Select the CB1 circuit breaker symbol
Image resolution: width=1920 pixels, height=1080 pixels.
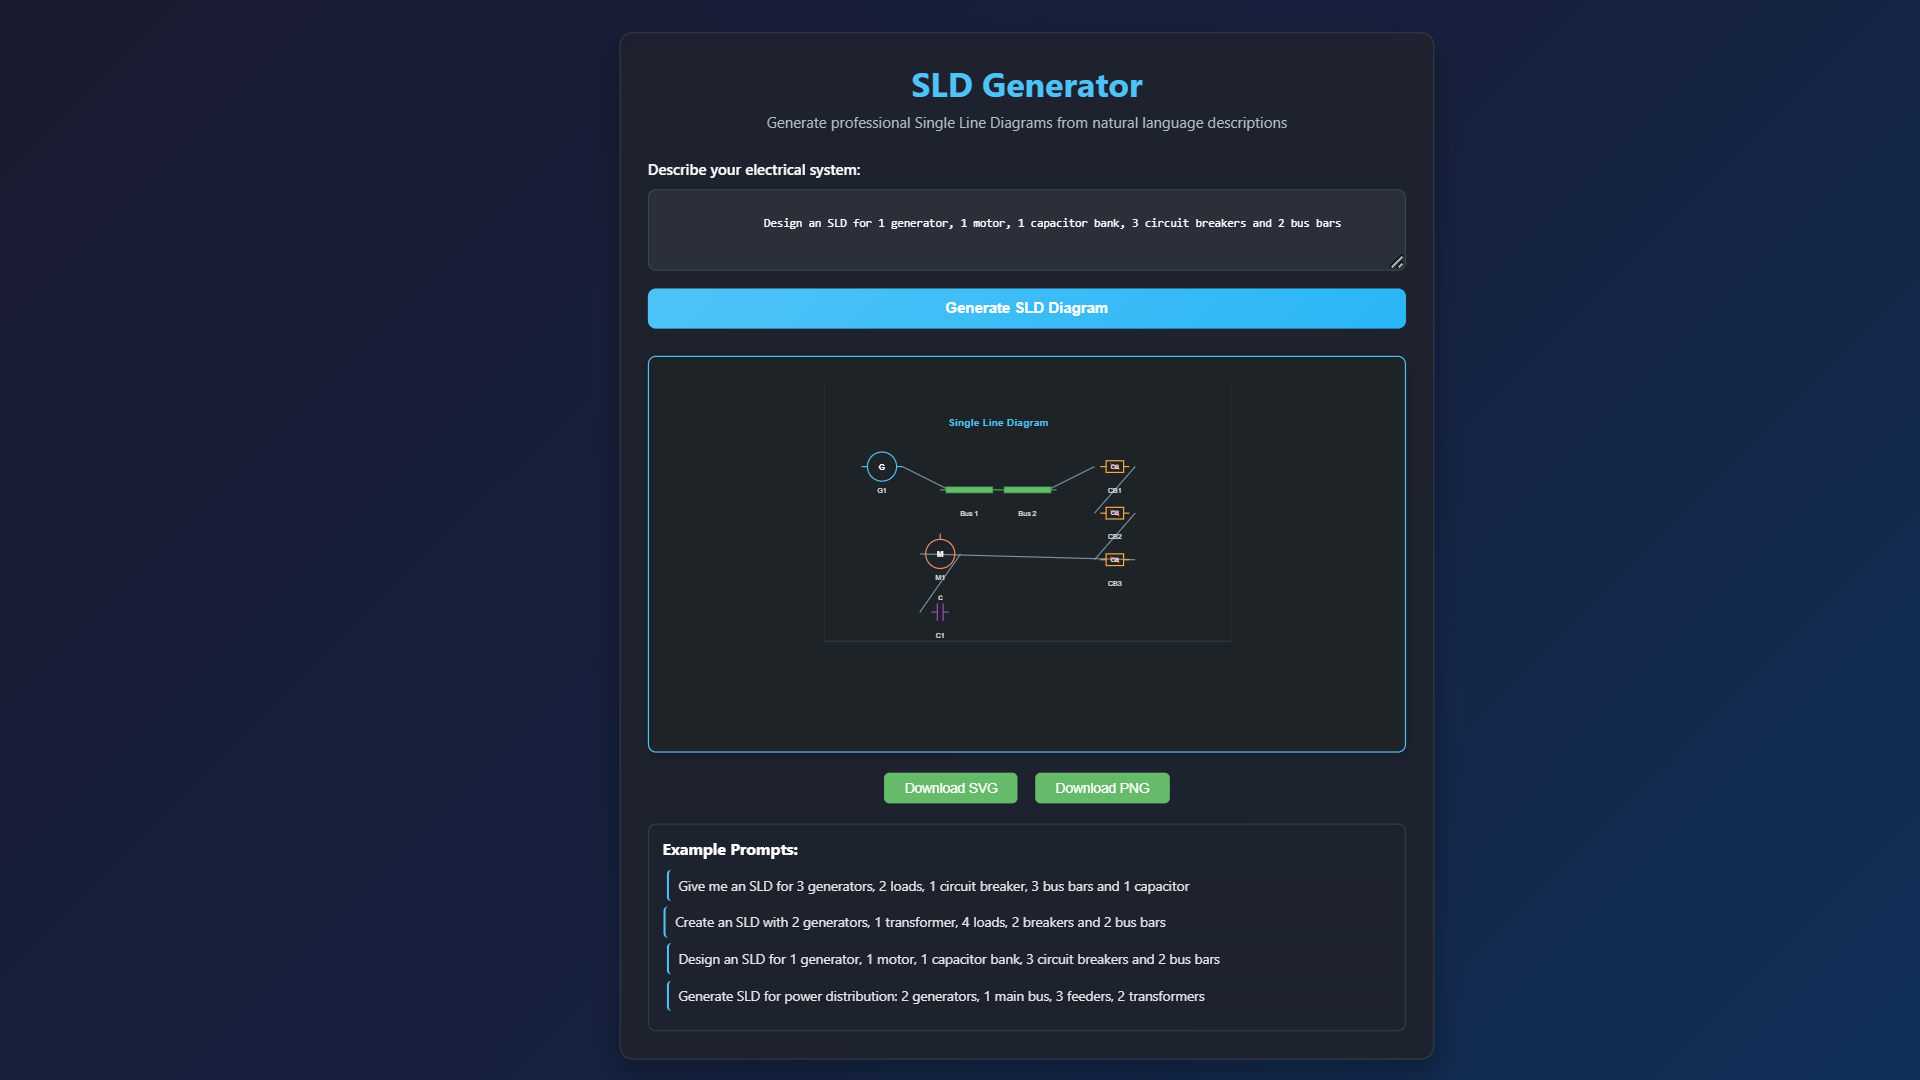(x=1114, y=467)
